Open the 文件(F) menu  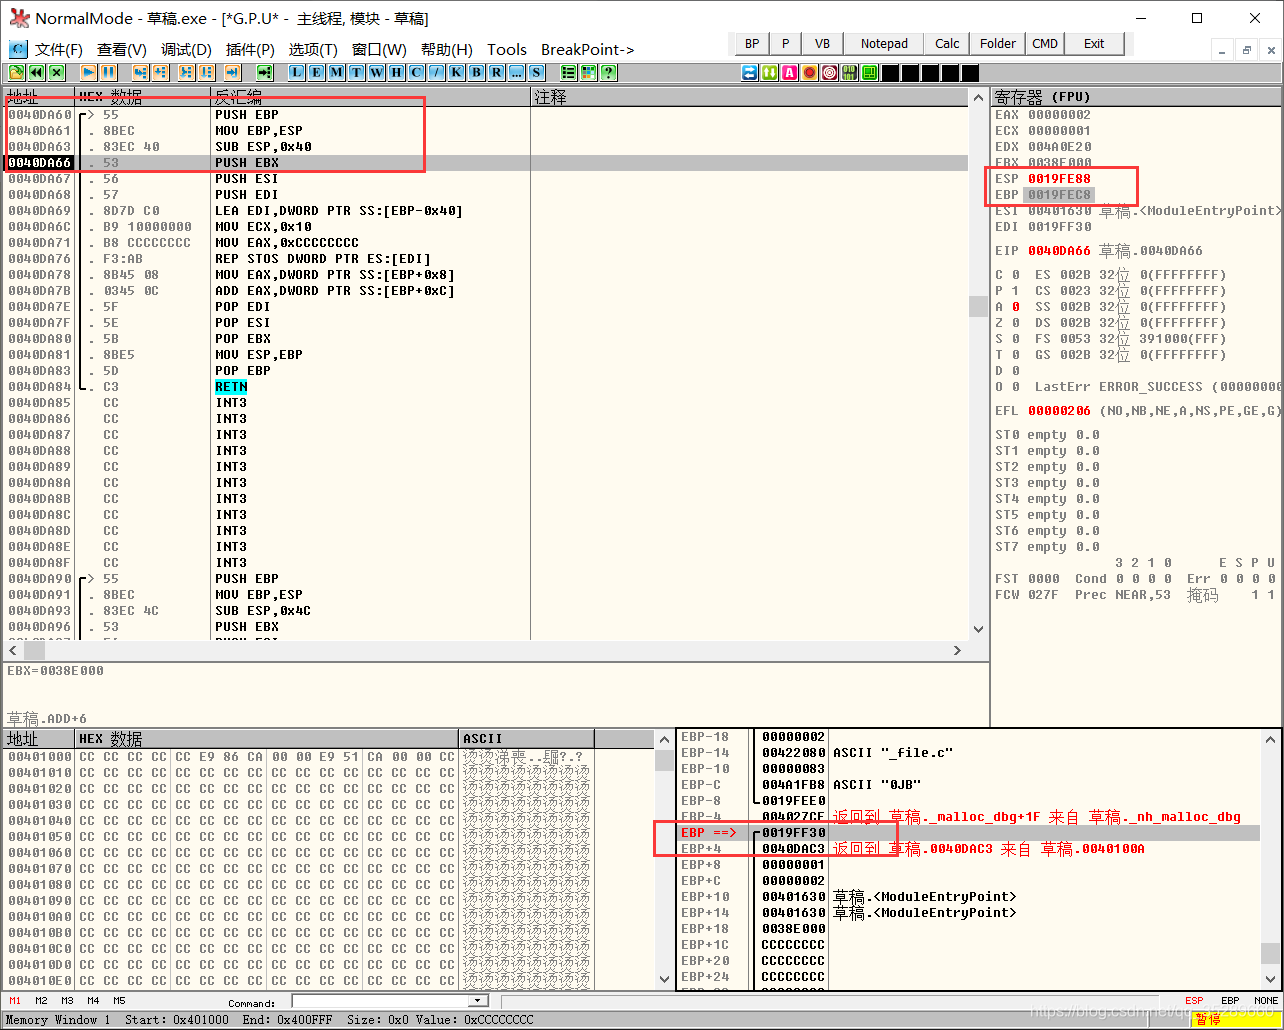[58, 49]
